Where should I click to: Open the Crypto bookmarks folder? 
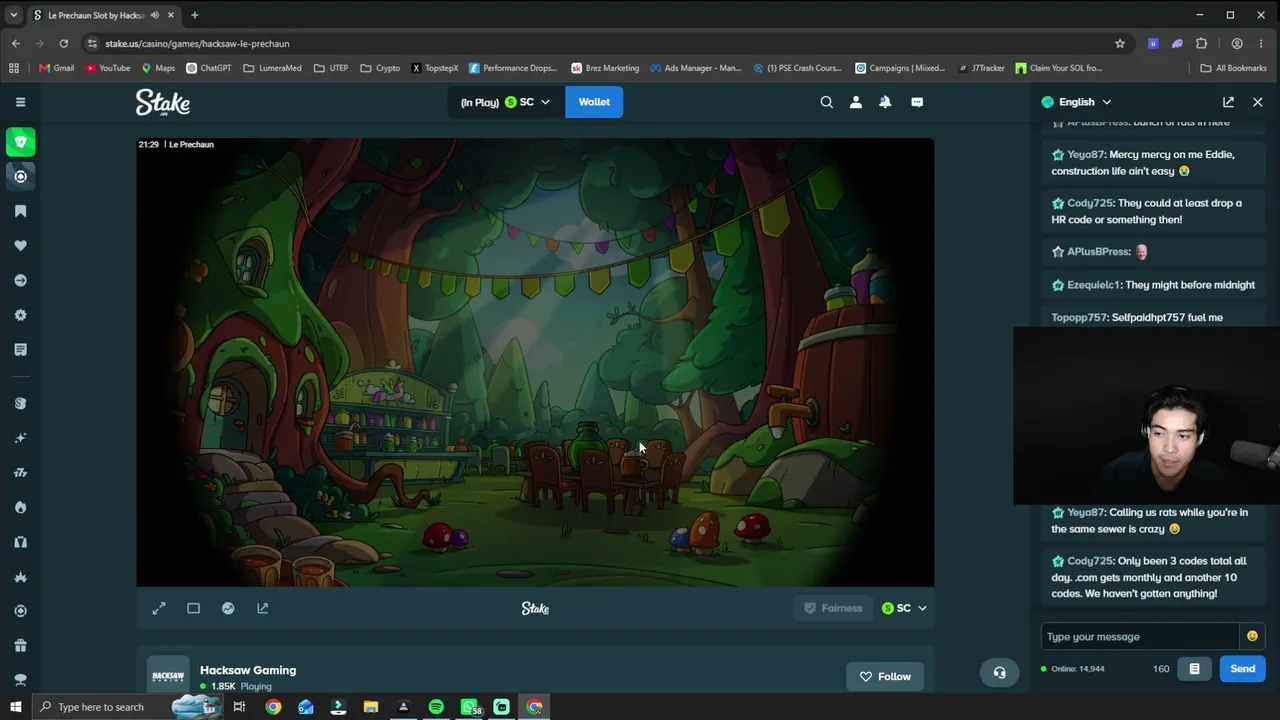click(380, 68)
